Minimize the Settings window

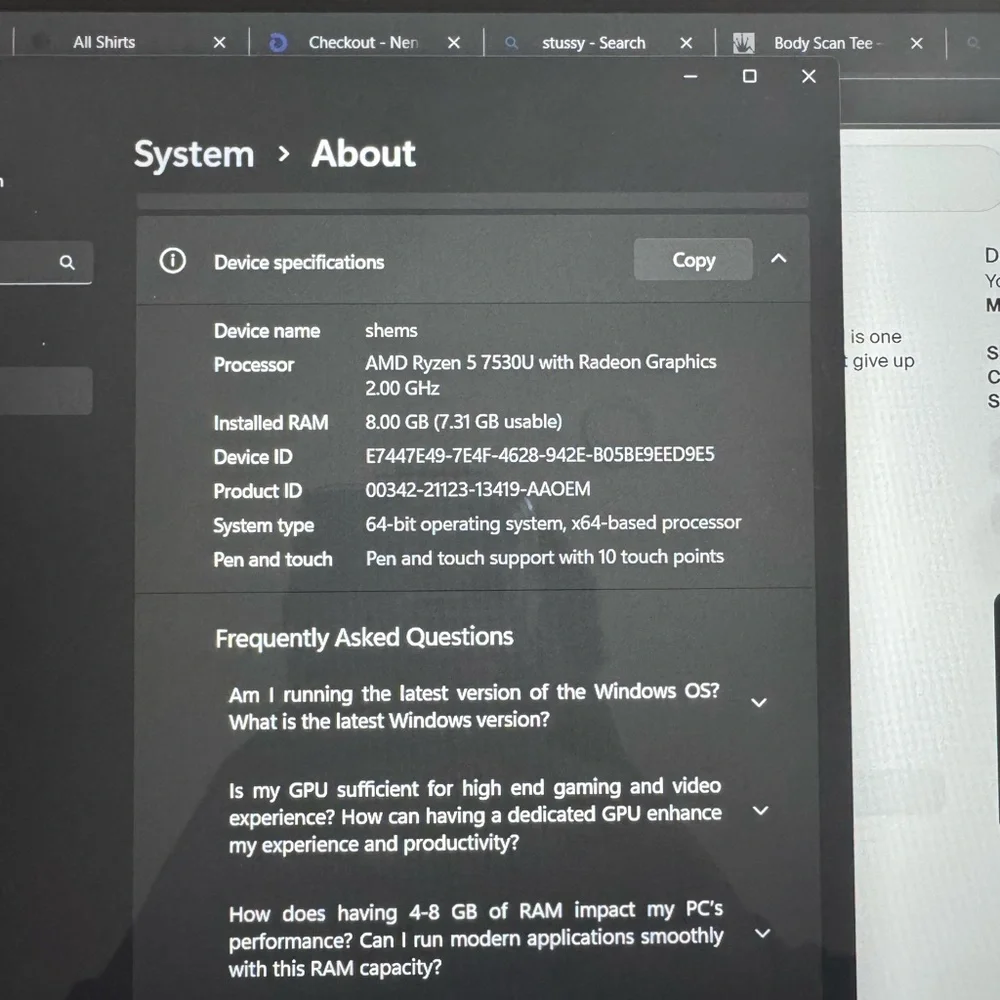[x=691, y=77]
